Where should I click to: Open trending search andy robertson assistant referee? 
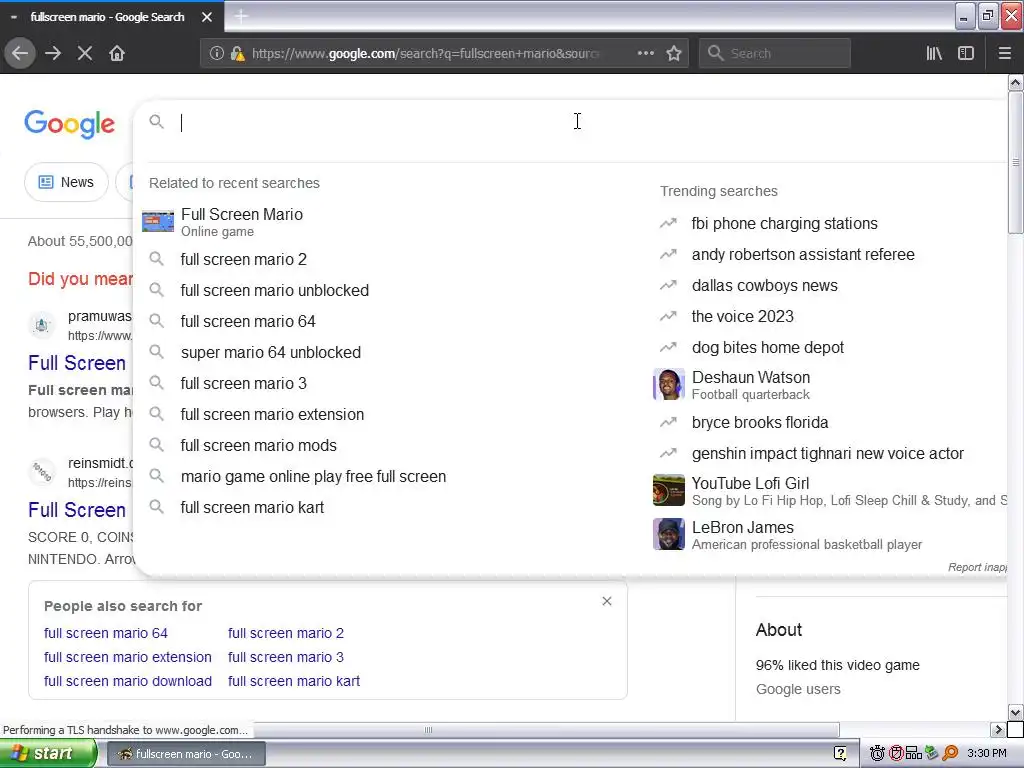click(x=803, y=255)
